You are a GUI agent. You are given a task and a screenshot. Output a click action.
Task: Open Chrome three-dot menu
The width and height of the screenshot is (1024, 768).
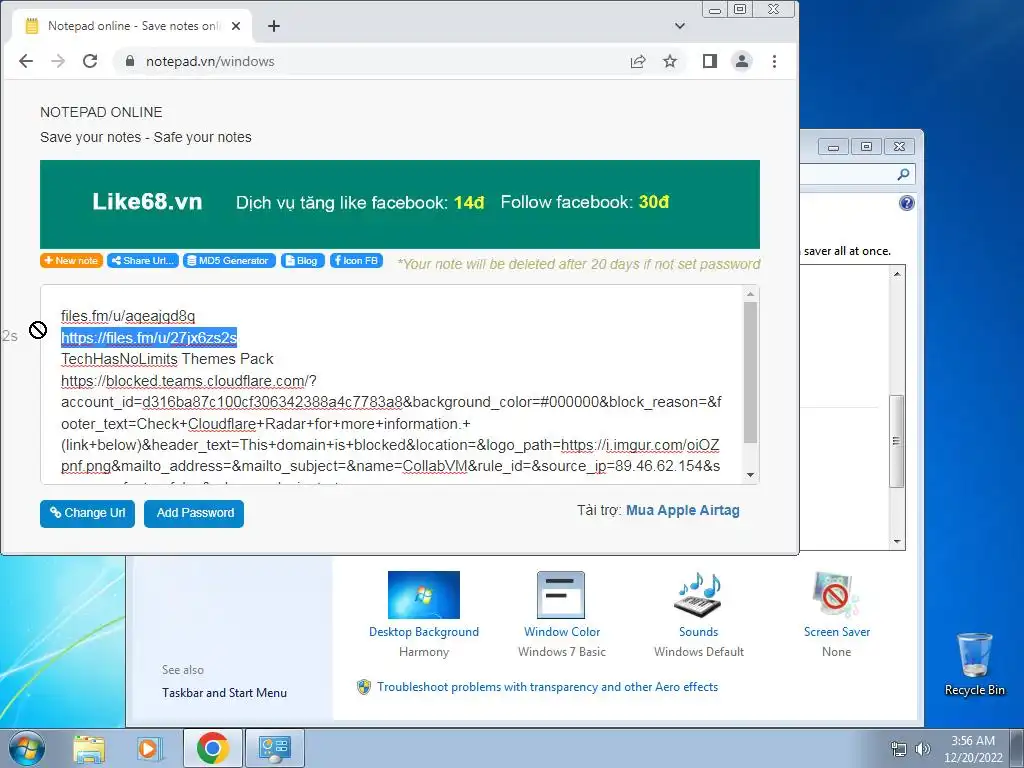click(775, 61)
